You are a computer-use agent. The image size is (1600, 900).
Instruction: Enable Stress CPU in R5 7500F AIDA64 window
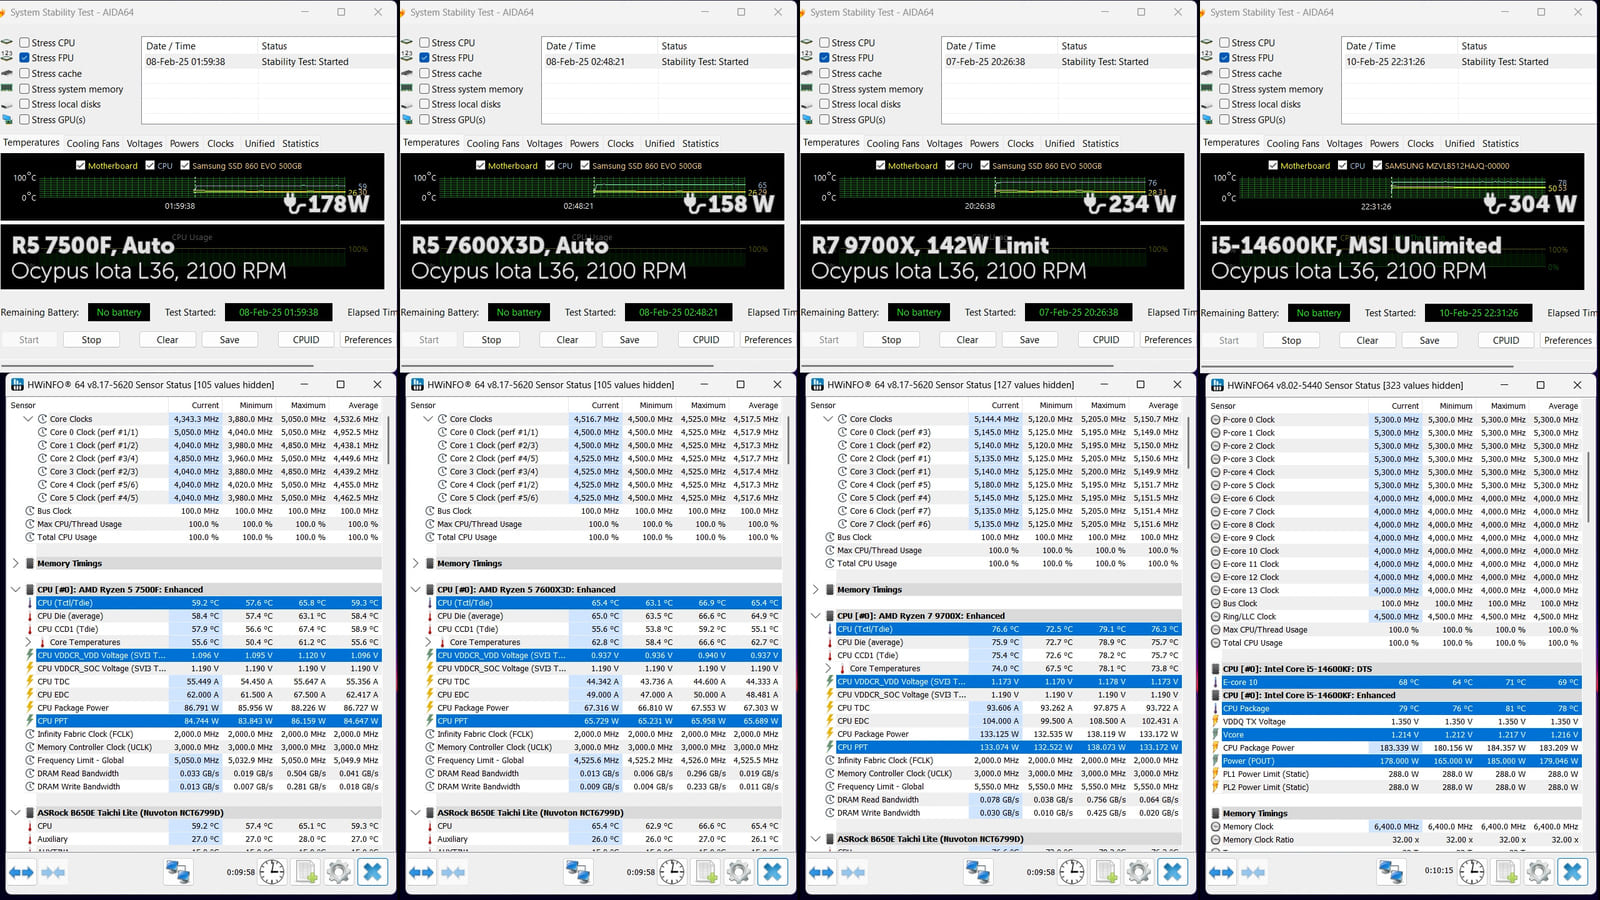(x=24, y=43)
